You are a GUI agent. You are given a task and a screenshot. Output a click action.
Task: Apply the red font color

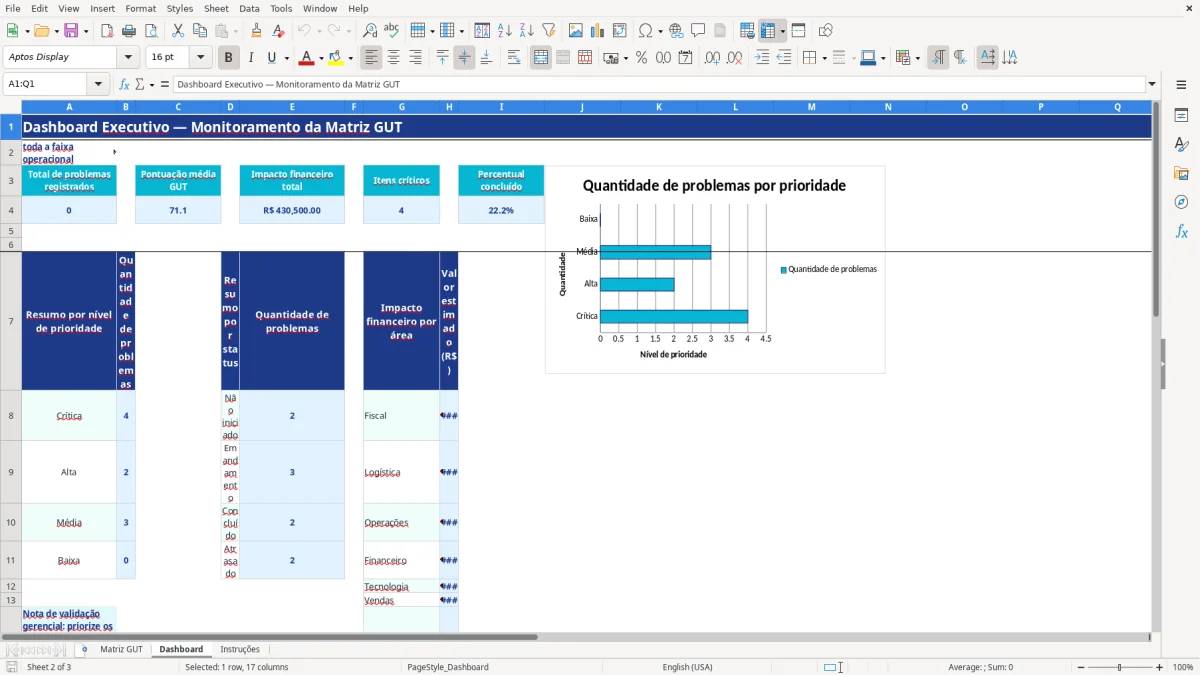tap(307, 58)
